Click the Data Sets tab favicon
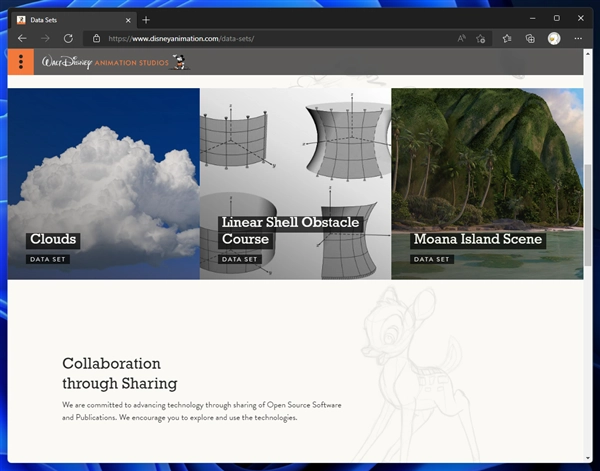 [21, 20]
